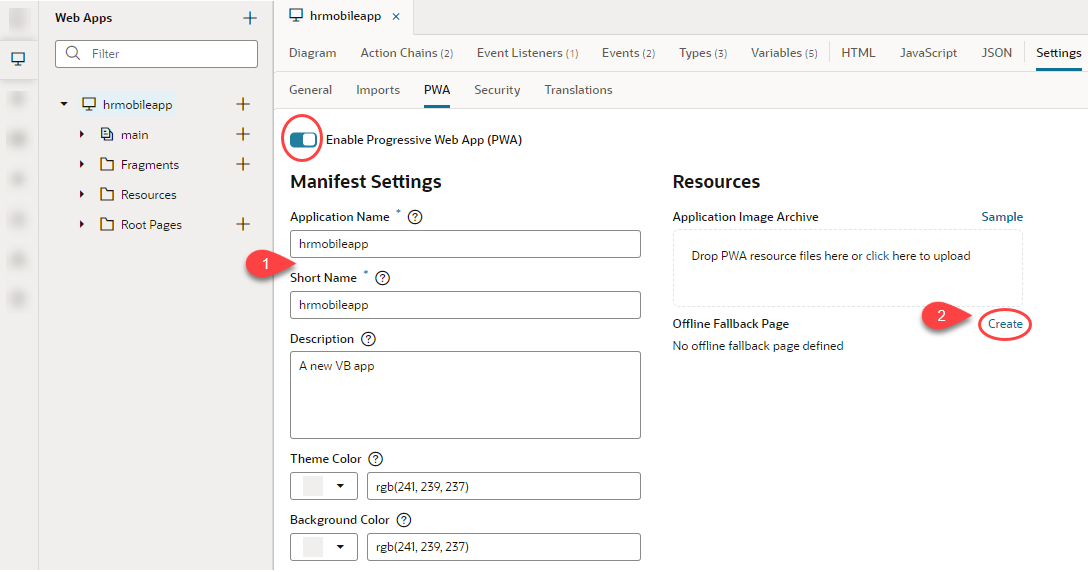Click the Application Name input field

(x=465, y=244)
